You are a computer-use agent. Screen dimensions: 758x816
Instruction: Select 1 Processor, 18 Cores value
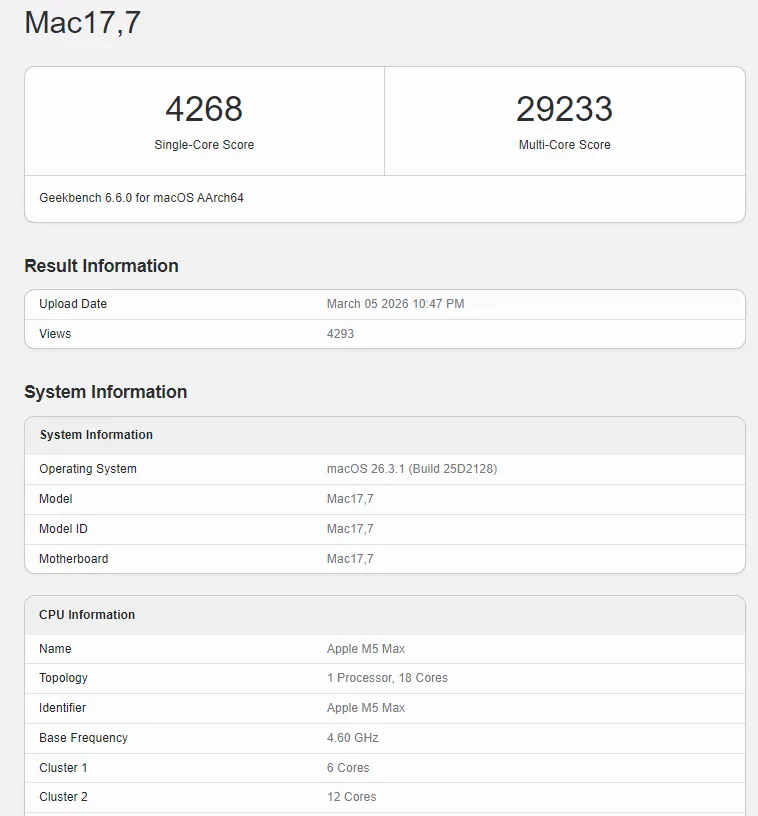(387, 678)
